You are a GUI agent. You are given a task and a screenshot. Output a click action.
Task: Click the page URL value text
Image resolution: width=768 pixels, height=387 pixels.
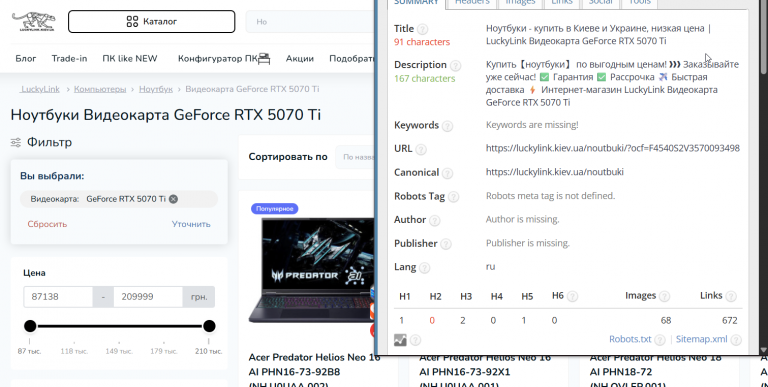pos(613,148)
